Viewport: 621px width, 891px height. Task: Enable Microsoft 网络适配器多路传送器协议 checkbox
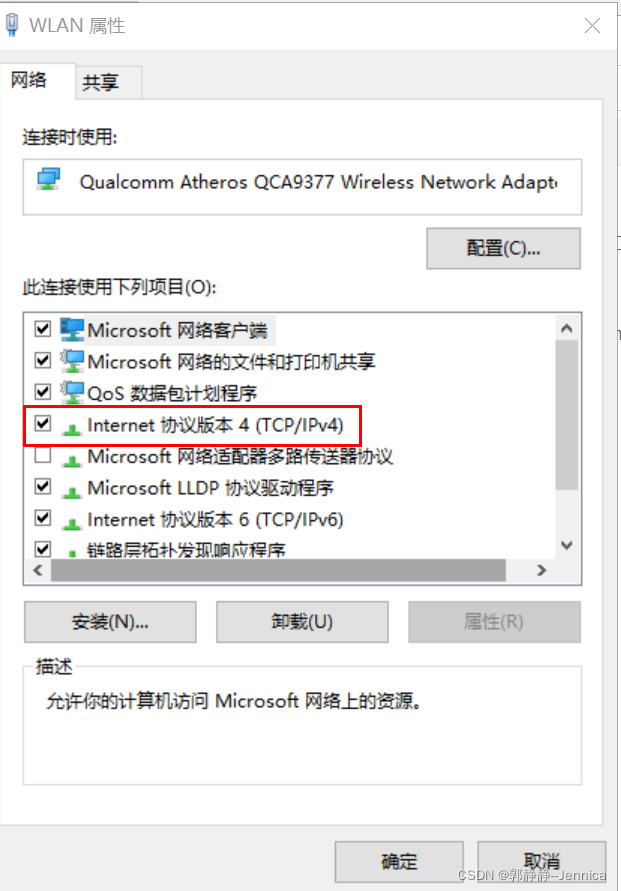coord(43,455)
